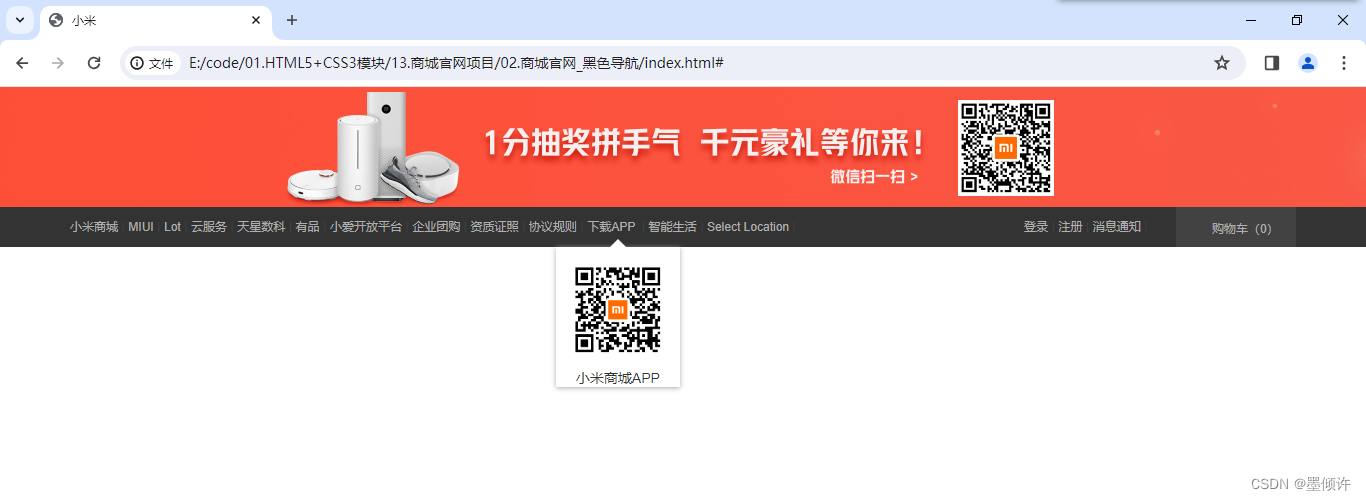
Task: Go to 企业团购 link
Action: (436, 227)
